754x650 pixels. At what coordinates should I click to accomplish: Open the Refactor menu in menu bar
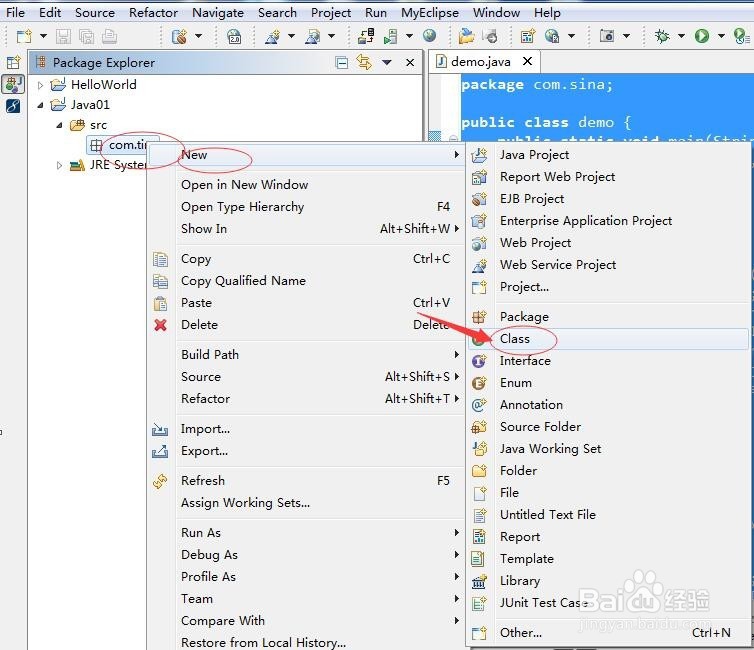[153, 12]
